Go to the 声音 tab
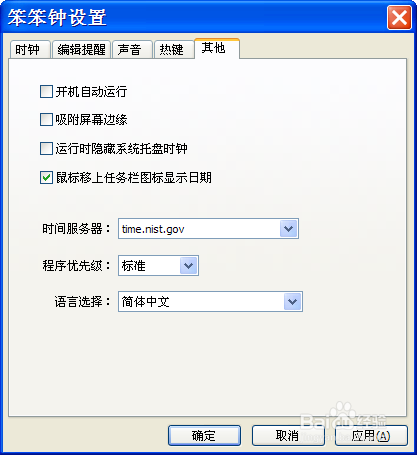Viewport: 417px width, 455px height. [x=132, y=50]
